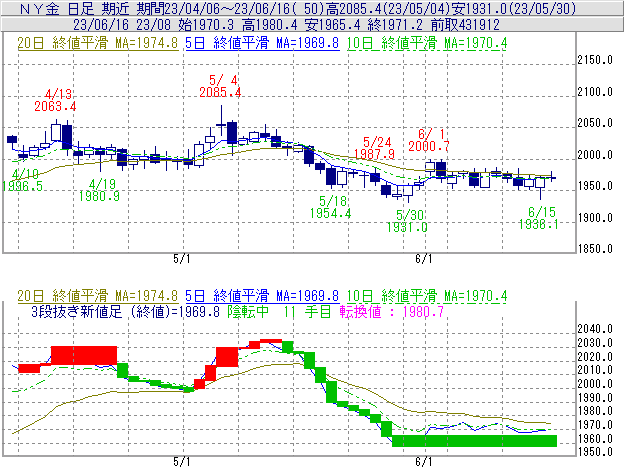The width and height of the screenshot is (624, 475).
Task: Click the 2010.0 lower axis label
Action: (x=595, y=370)
